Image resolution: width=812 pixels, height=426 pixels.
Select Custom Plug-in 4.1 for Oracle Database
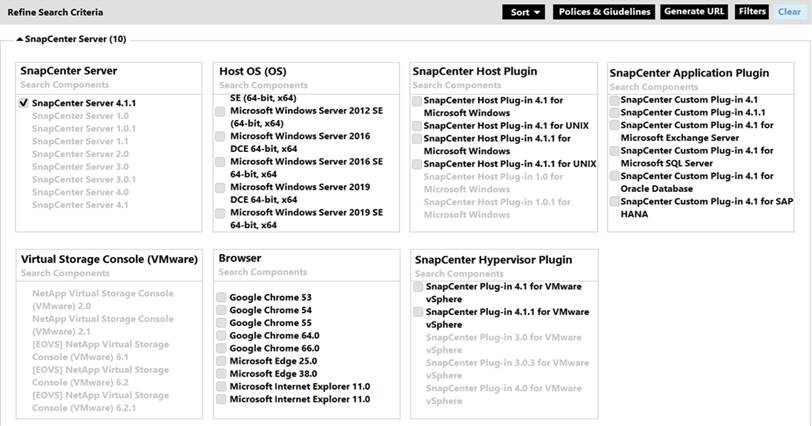[614, 176]
